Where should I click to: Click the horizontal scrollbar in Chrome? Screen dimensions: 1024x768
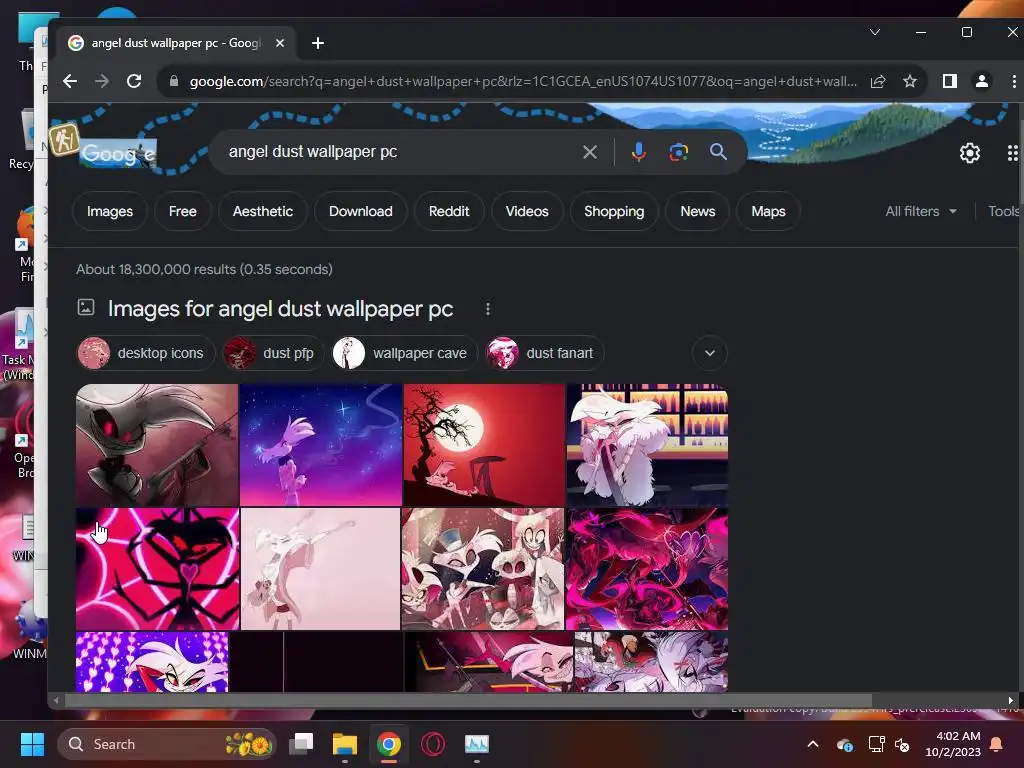point(468,700)
